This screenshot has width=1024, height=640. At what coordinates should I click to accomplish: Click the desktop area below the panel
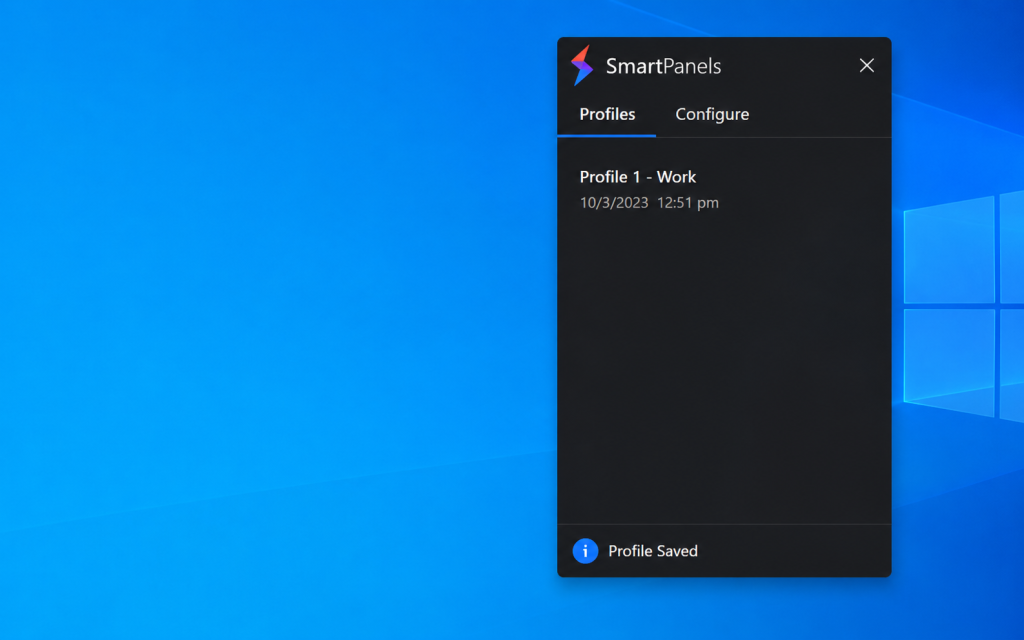point(724,609)
